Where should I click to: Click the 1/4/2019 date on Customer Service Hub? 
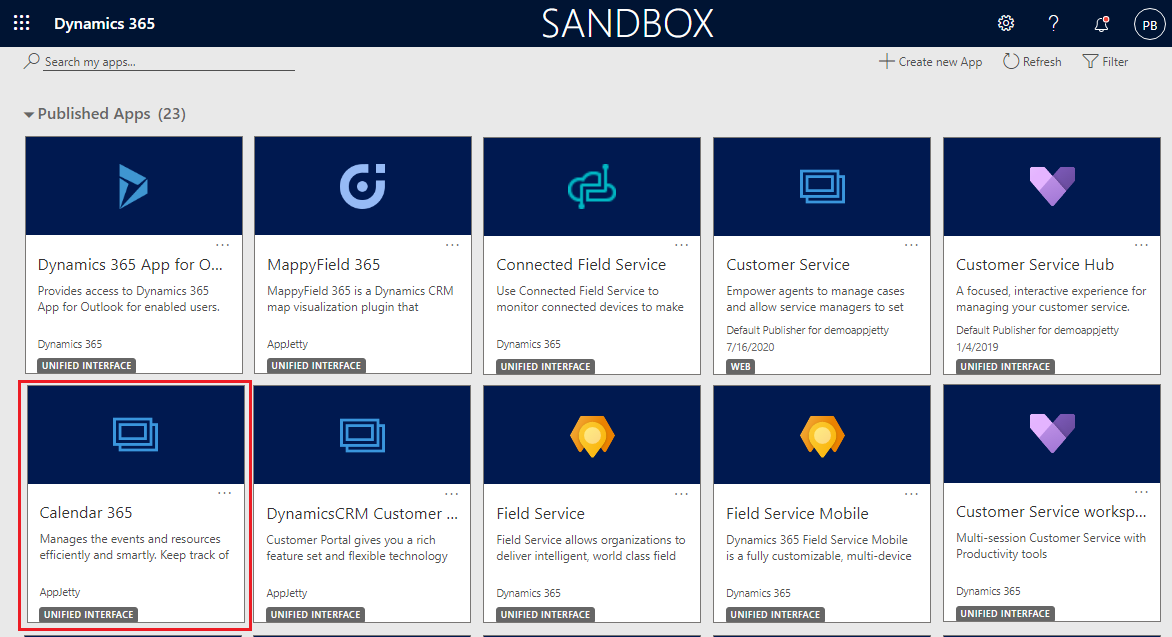pos(977,347)
